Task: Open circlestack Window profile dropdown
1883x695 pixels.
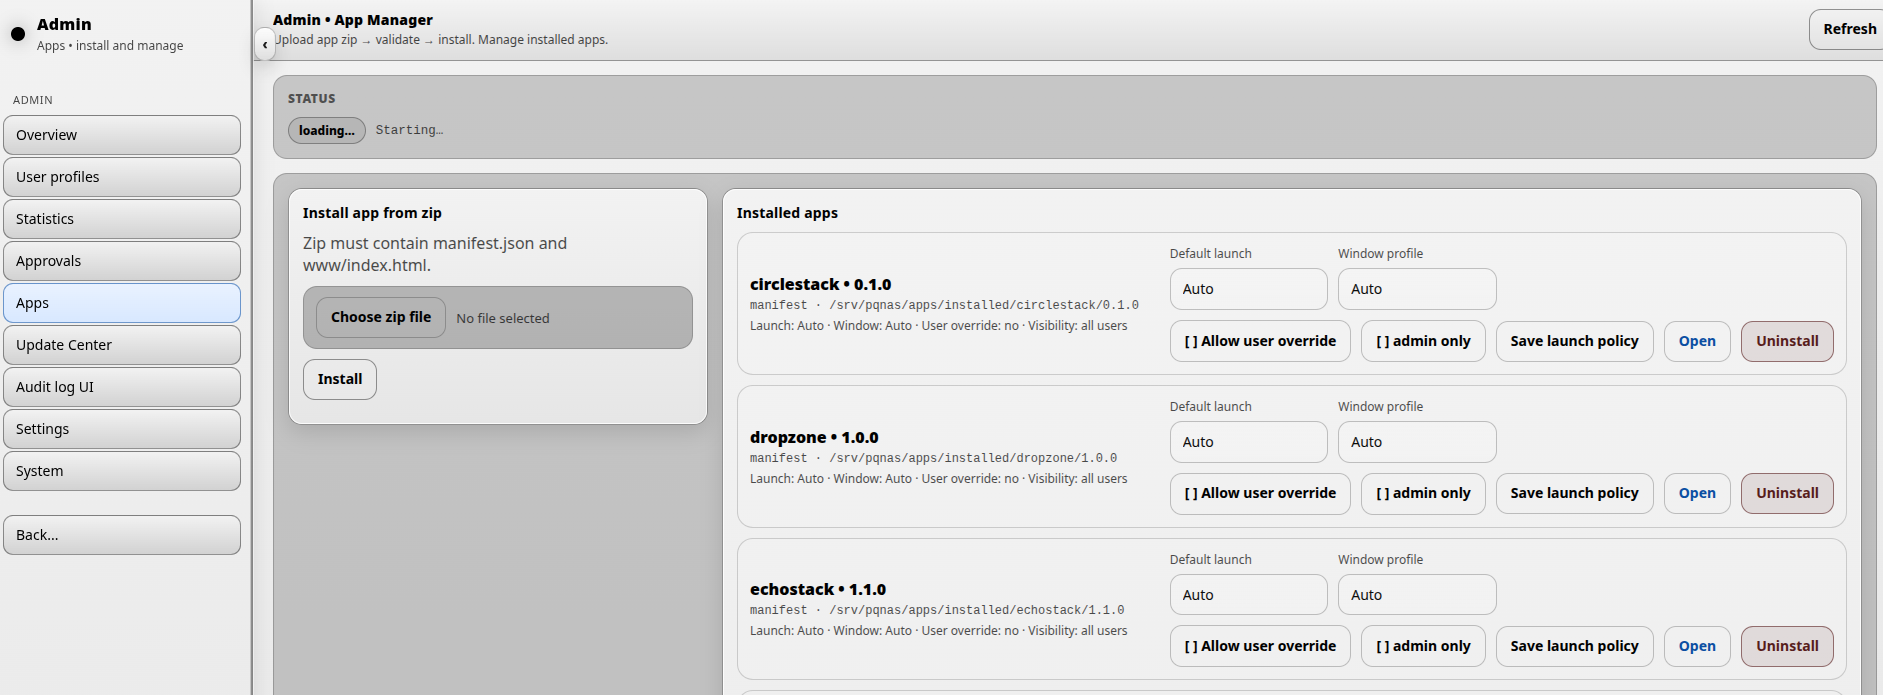Action: click(1417, 289)
